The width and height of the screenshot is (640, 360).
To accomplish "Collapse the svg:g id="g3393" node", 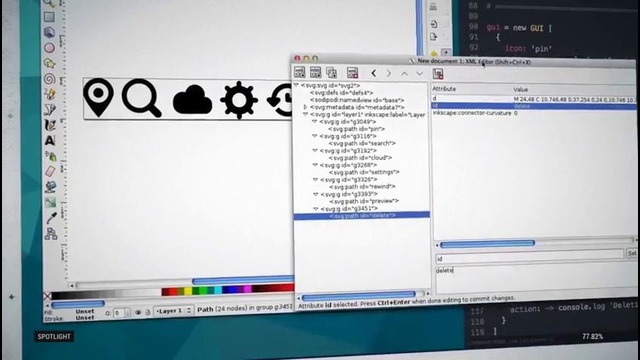I will coord(316,194).
